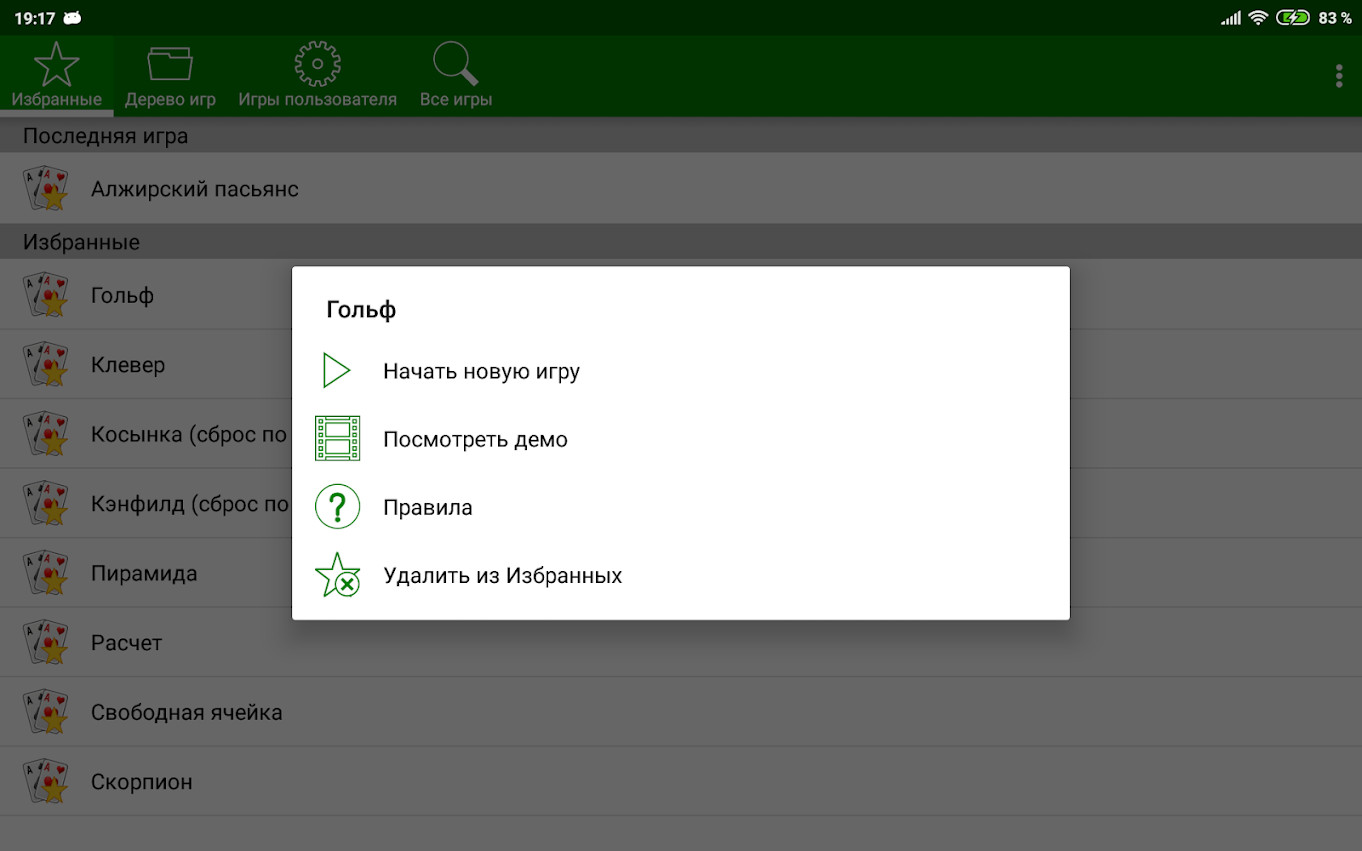Tap the card icon beside Расчет
Image resolution: width=1362 pixels, height=851 pixels.
[x=46, y=643]
